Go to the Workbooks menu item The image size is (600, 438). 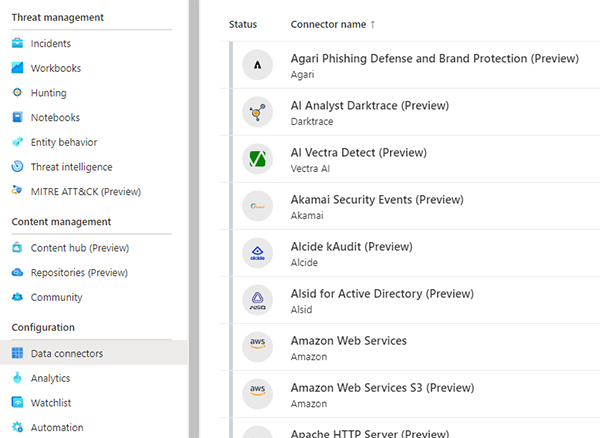56,68
